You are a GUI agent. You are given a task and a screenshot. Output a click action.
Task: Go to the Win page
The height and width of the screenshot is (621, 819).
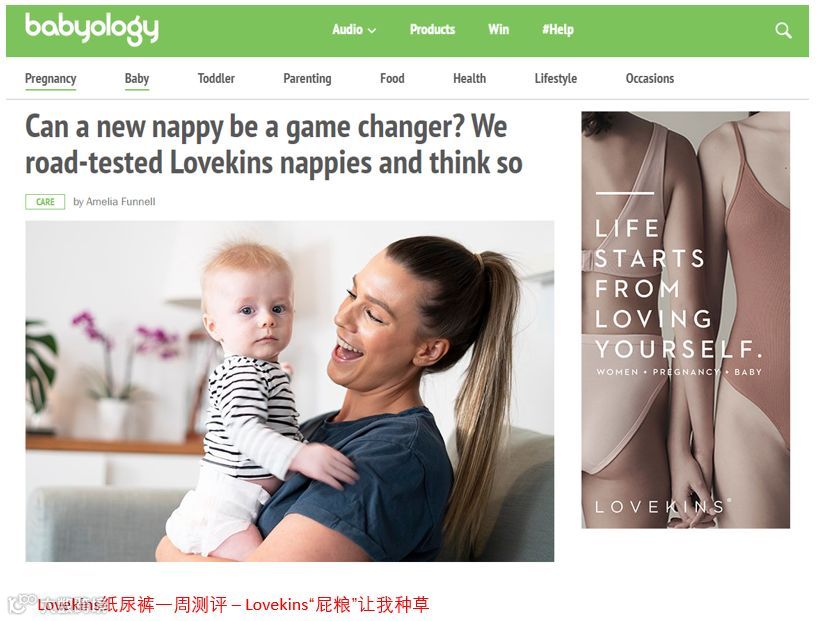click(x=498, y=29)
